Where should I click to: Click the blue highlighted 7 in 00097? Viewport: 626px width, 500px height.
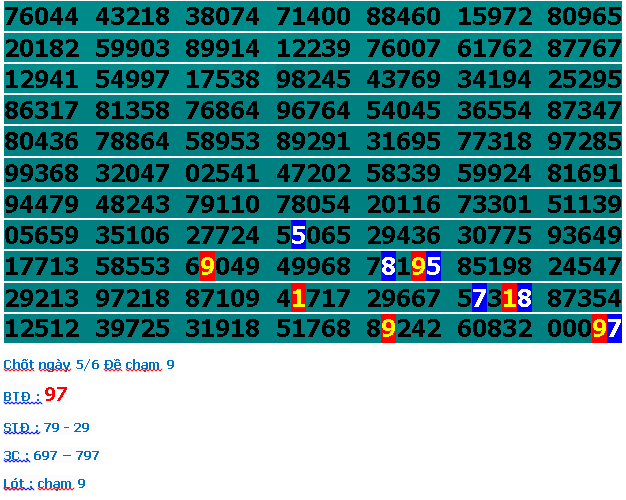[x=614, y=329]
